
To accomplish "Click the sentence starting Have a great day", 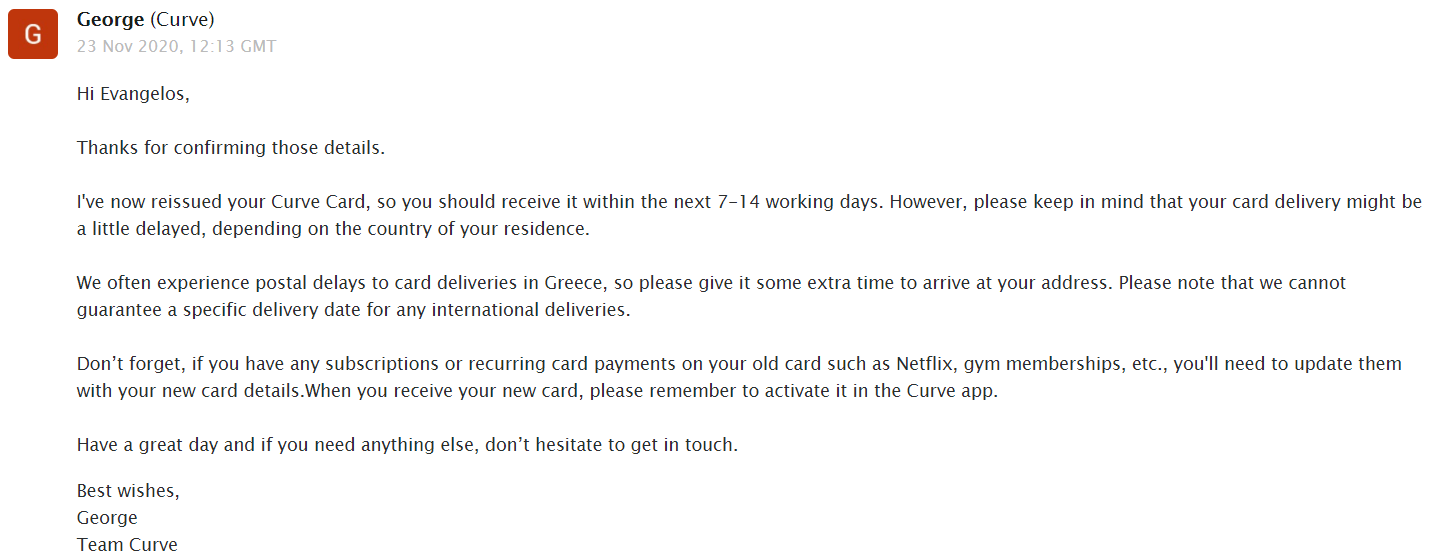I will [407, 445].
